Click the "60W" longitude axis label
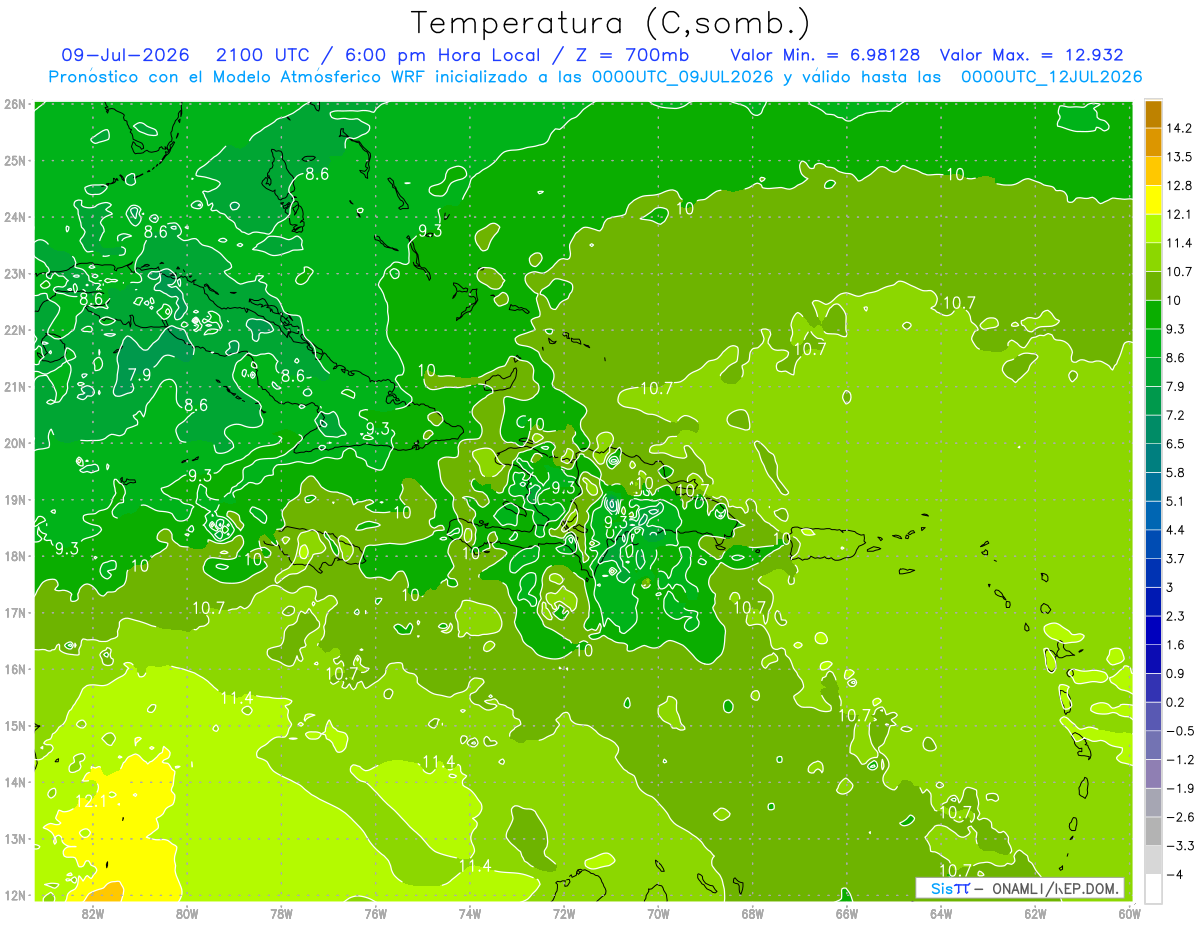Screen dimensions: 1200x927 click(1130, 913)
